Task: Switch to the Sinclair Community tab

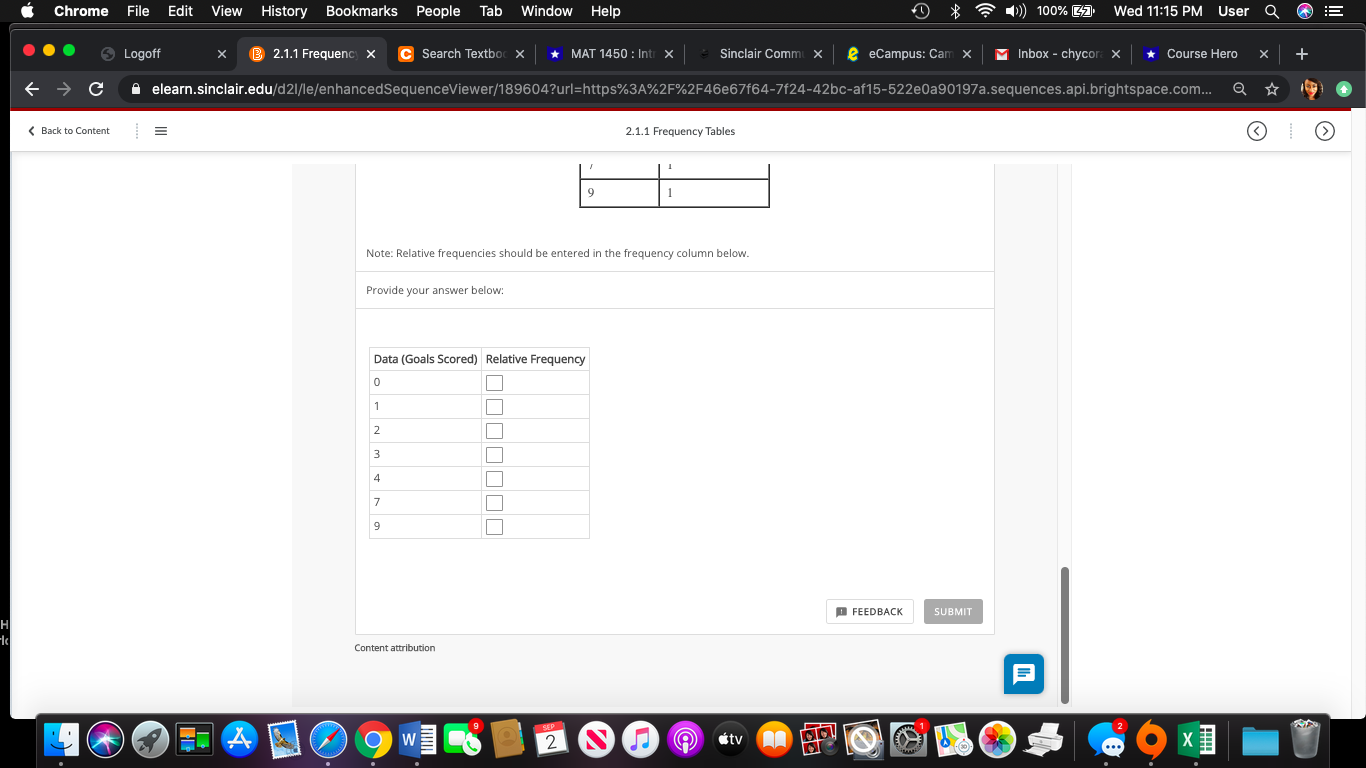Action: (x=761, y=54)
